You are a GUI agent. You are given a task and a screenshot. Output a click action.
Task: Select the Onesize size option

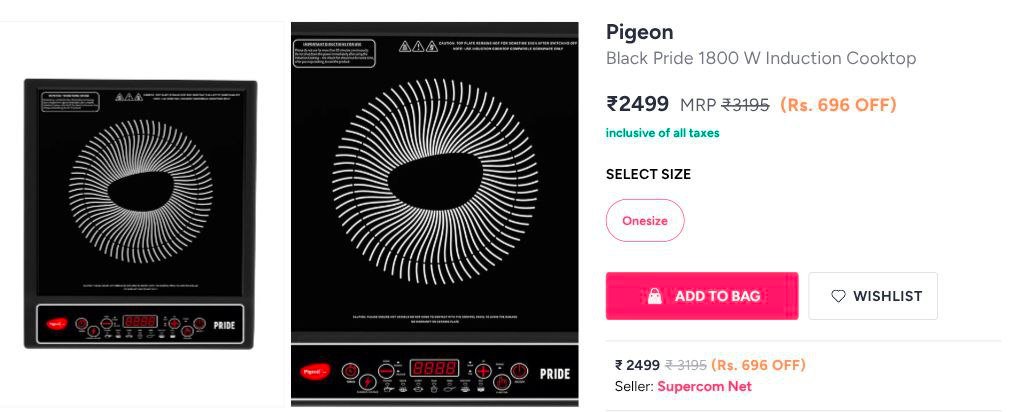coord(645,221)
